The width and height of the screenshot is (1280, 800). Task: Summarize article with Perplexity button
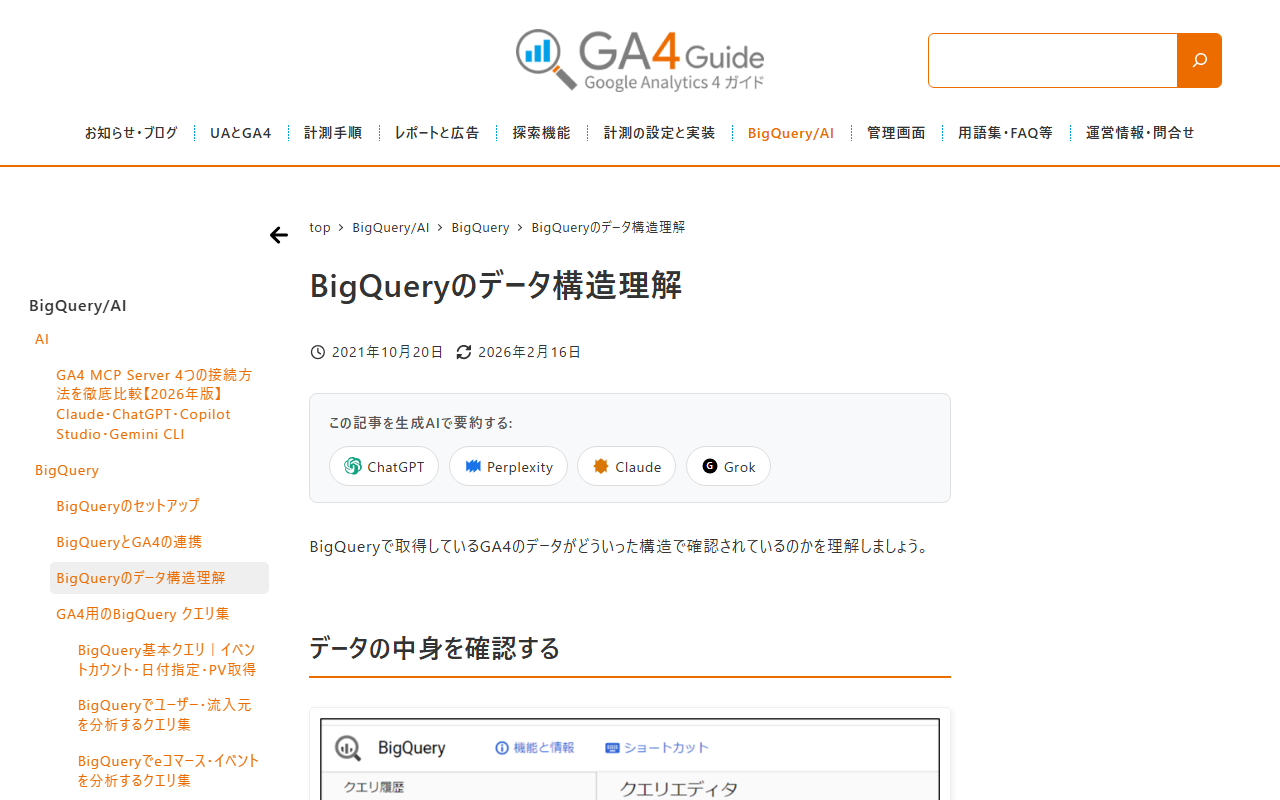click(x=508, y=466)
